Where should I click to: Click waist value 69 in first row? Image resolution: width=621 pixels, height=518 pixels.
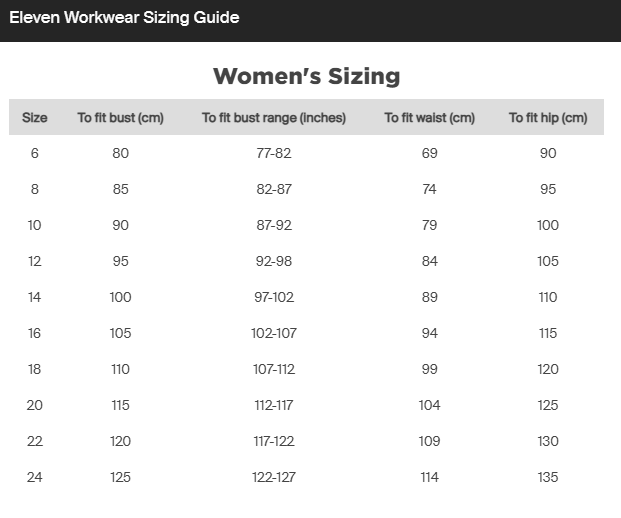(x=429, y=154)
